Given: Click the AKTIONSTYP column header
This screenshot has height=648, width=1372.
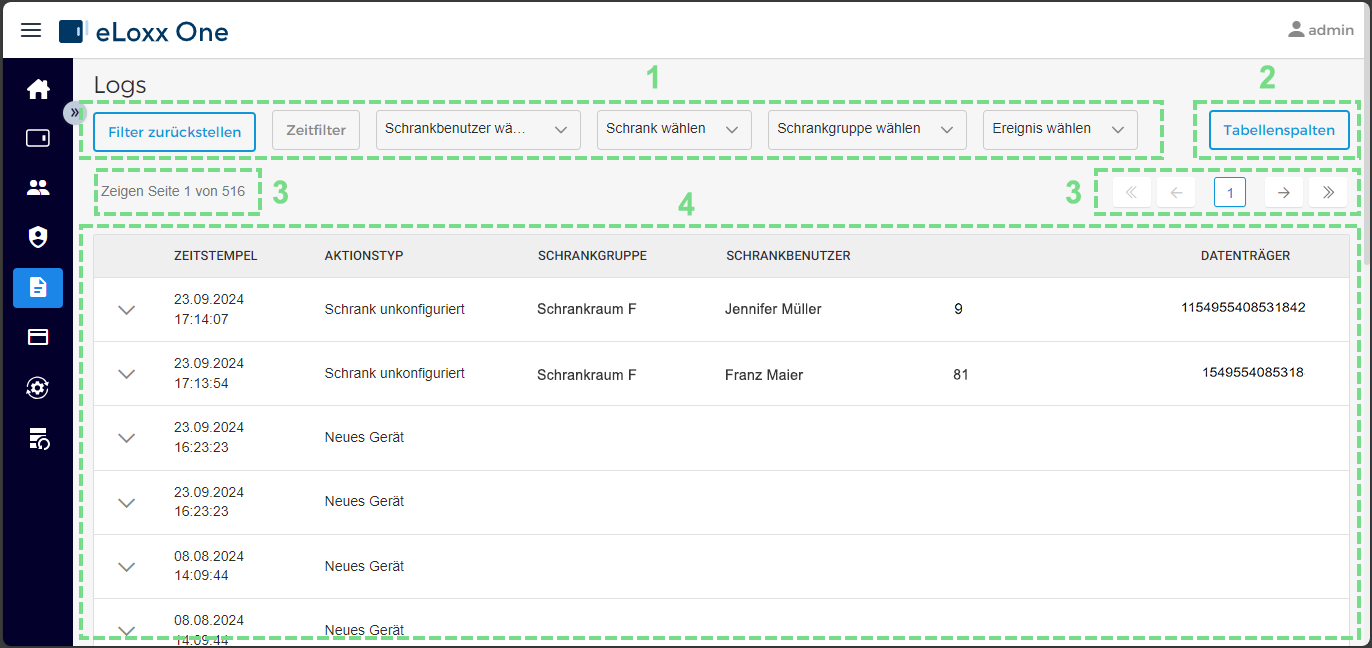Looking at the screenshot, I should point(364,256).
